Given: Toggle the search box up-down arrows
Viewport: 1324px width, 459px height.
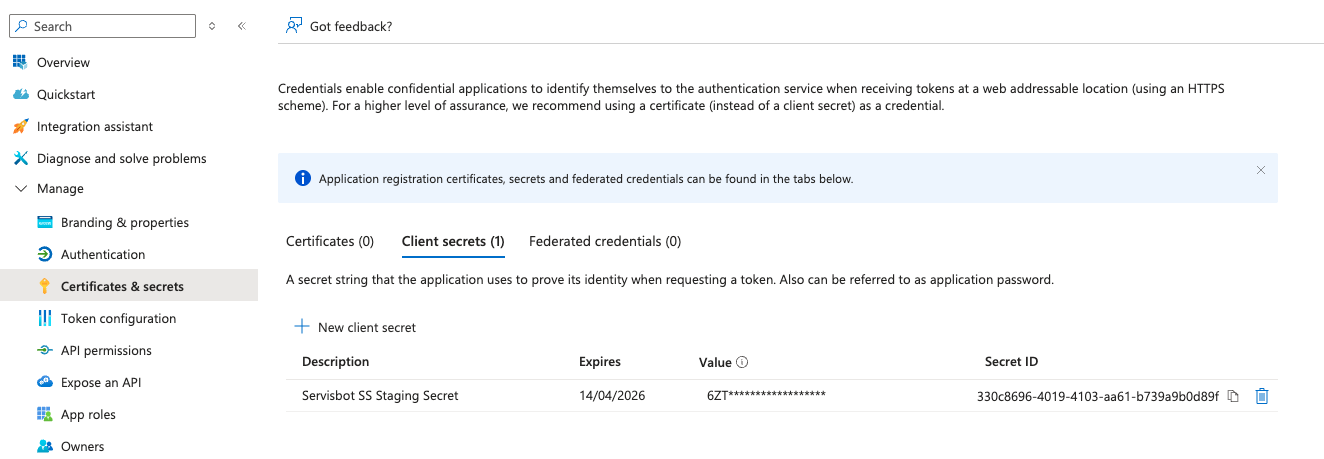Looking at the screenshot, I should pyautogui.click(x=212, y=26).
